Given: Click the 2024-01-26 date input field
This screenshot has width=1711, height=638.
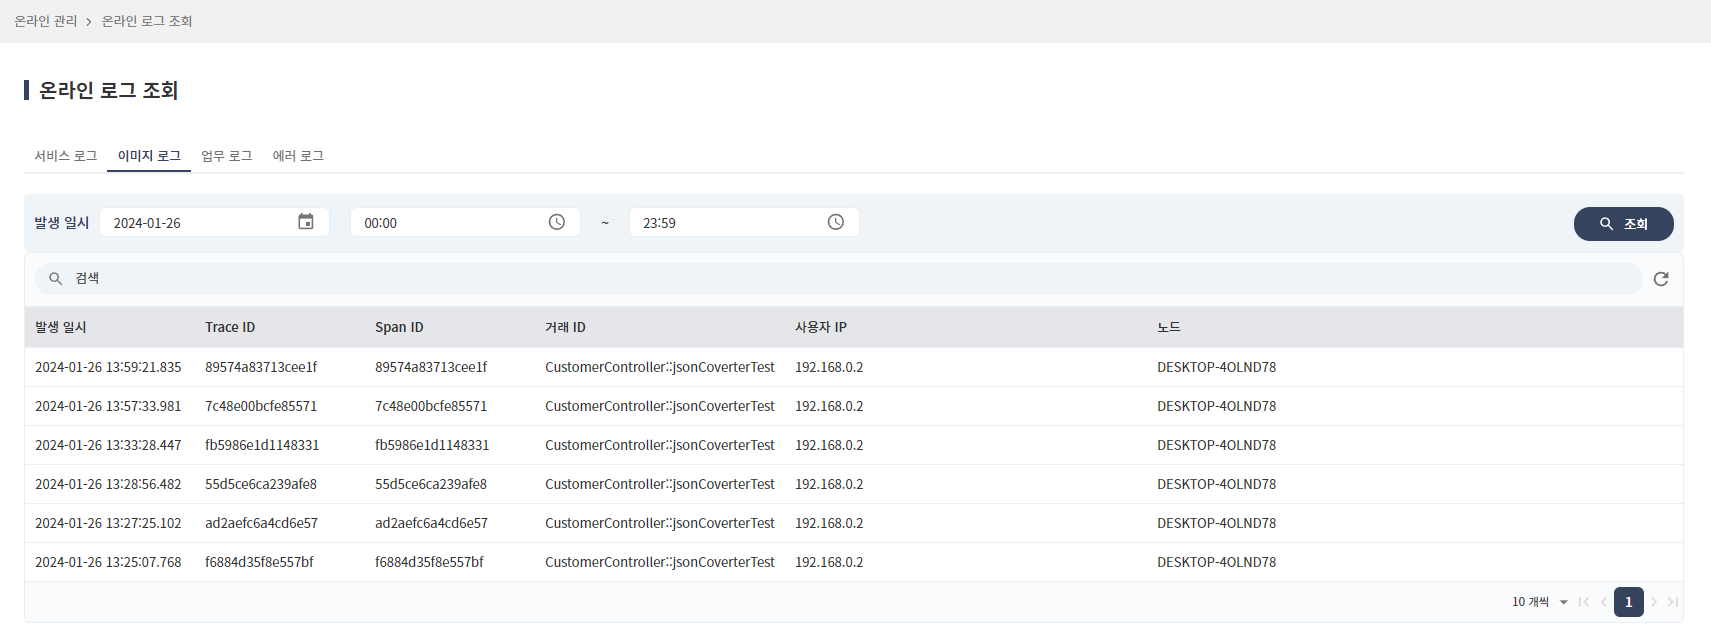Looking at the screenshot, I should [200, 223].
